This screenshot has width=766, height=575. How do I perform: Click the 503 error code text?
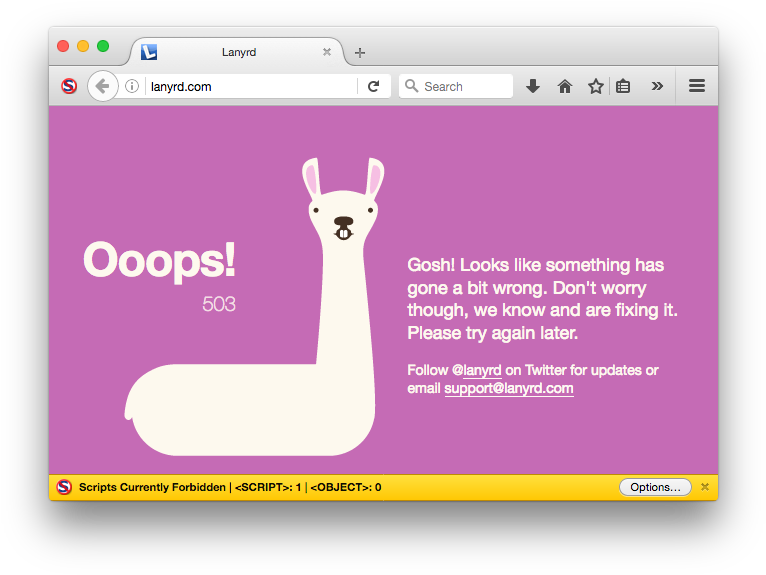tap(219, 304)
